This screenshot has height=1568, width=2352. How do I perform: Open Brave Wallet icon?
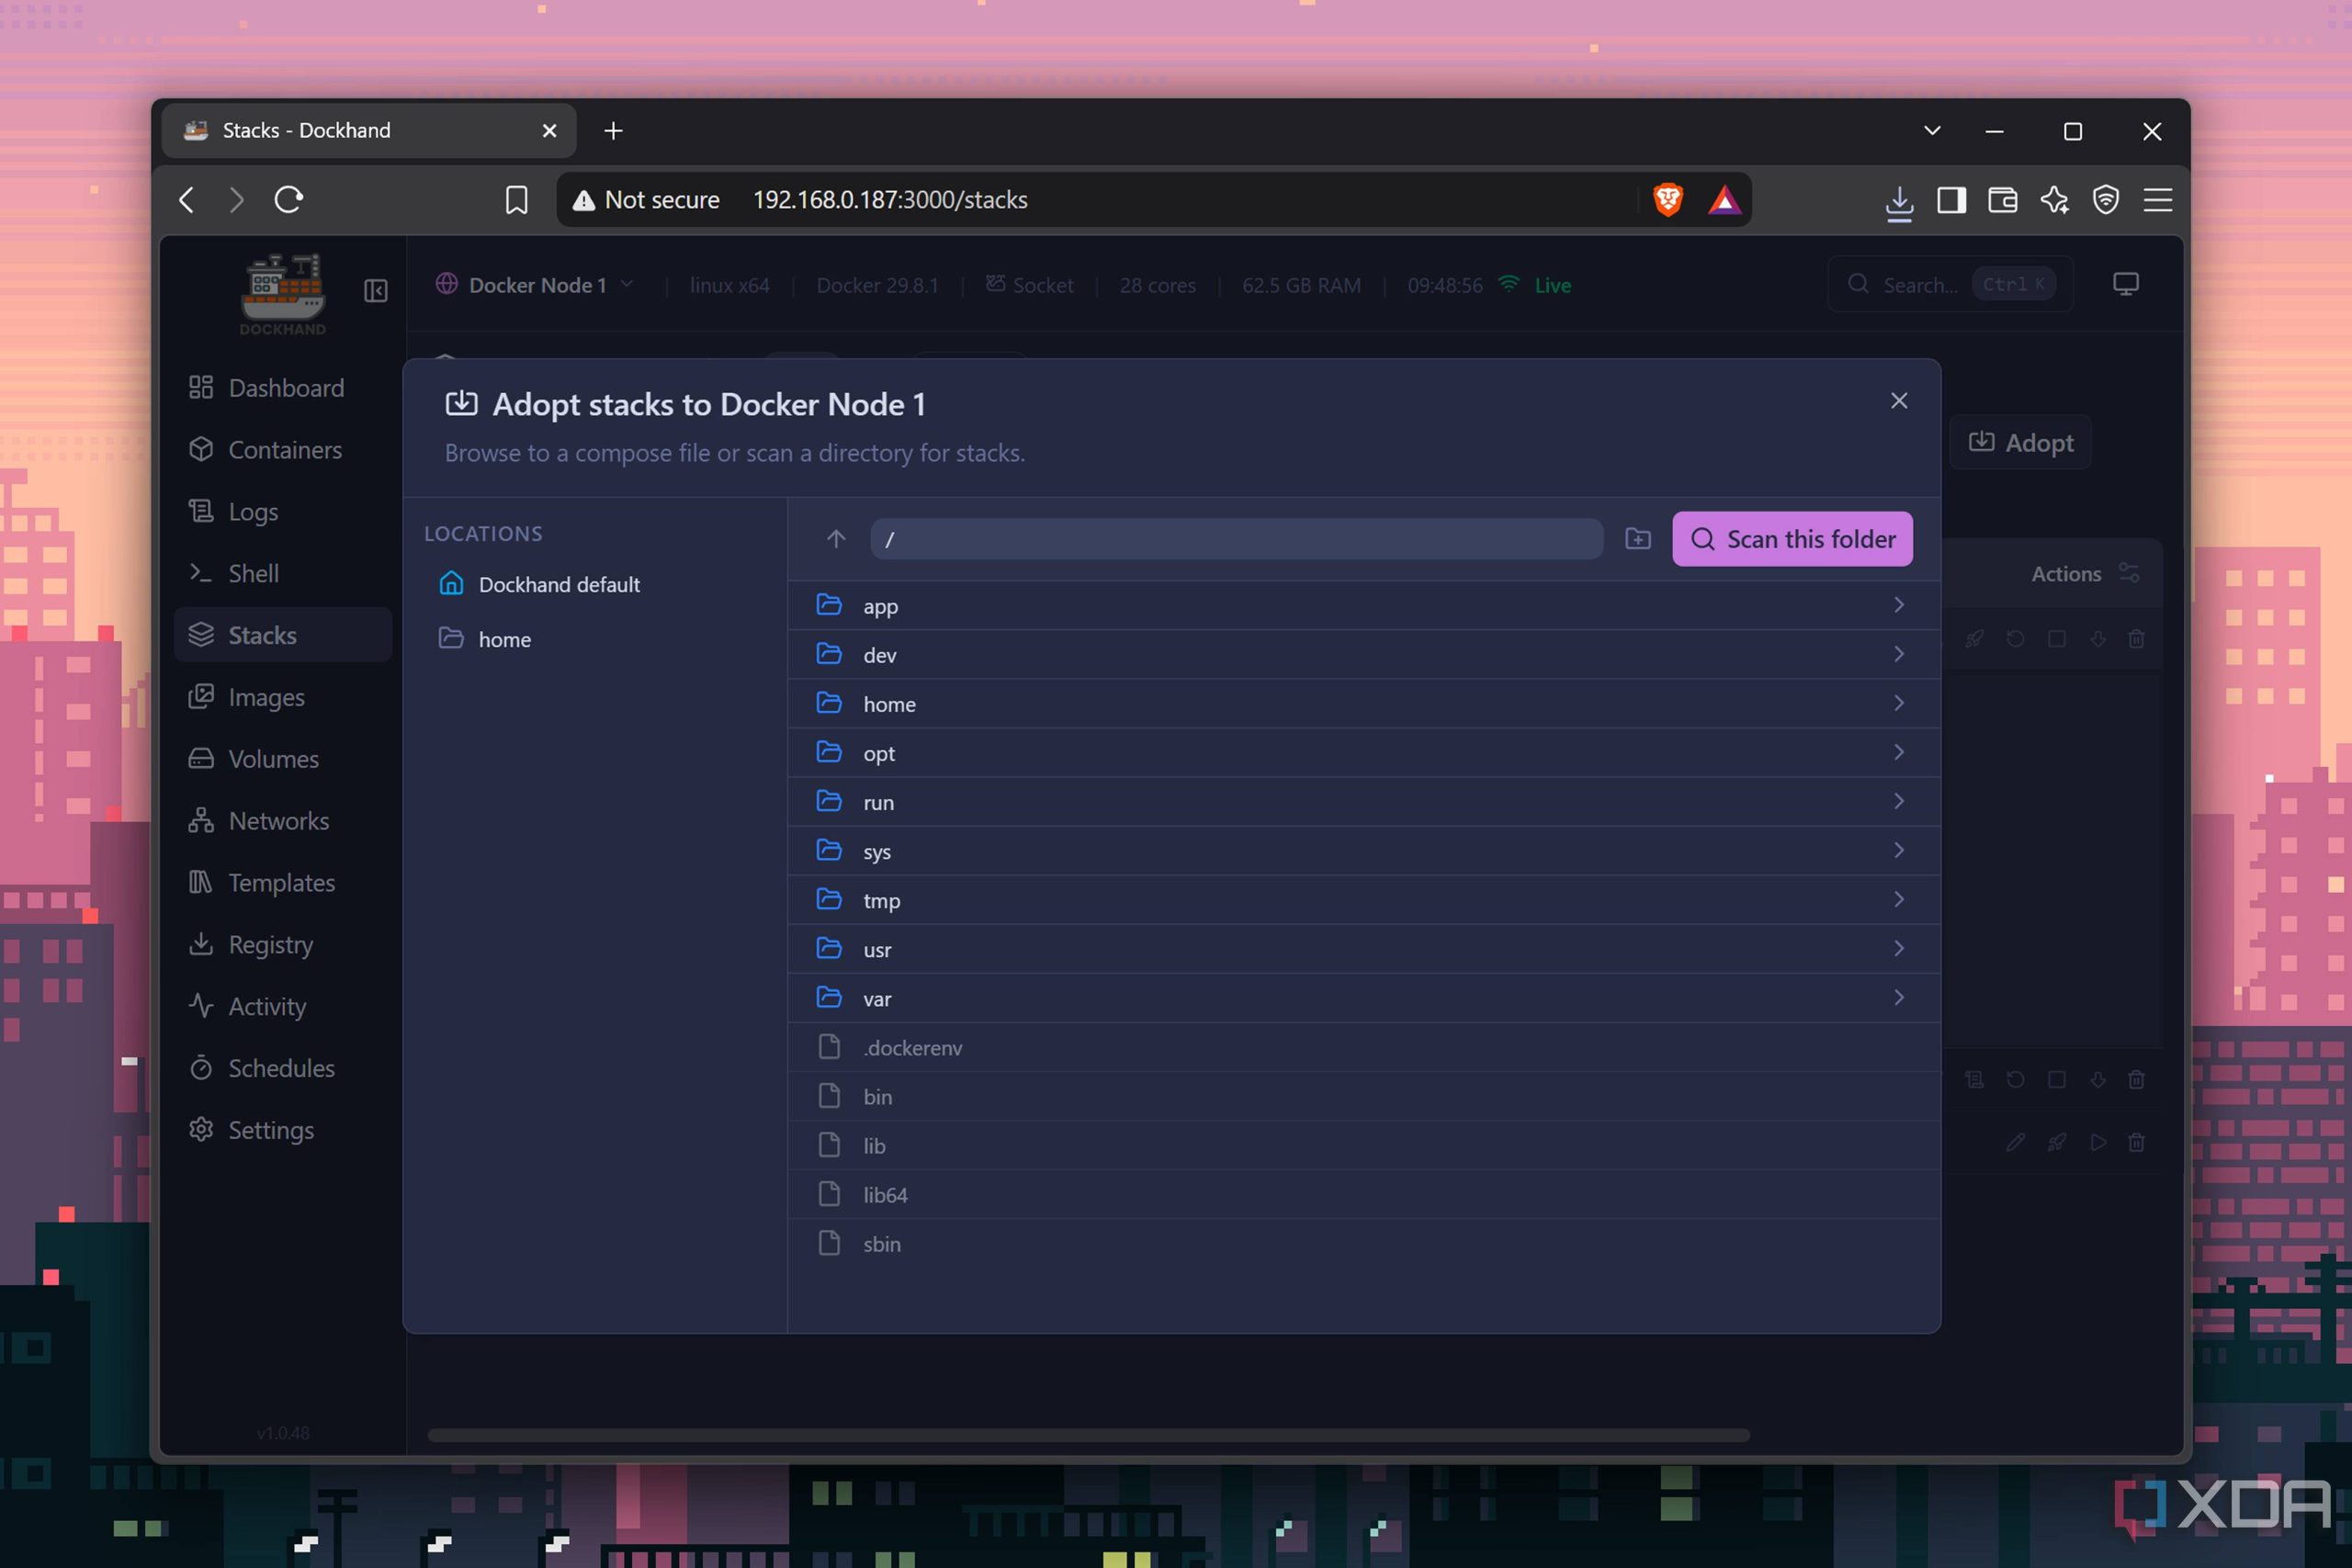(x=2002, y=200)
